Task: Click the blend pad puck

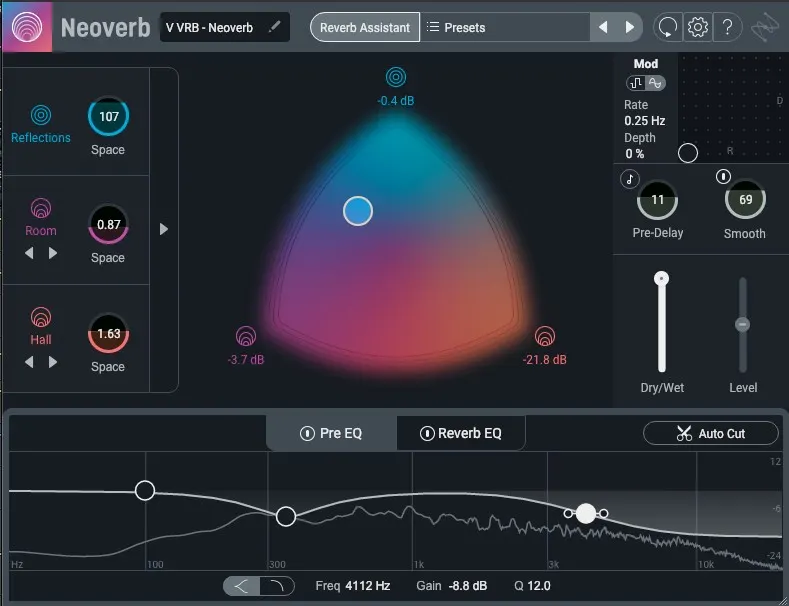Action: click(x=358, y=211)
